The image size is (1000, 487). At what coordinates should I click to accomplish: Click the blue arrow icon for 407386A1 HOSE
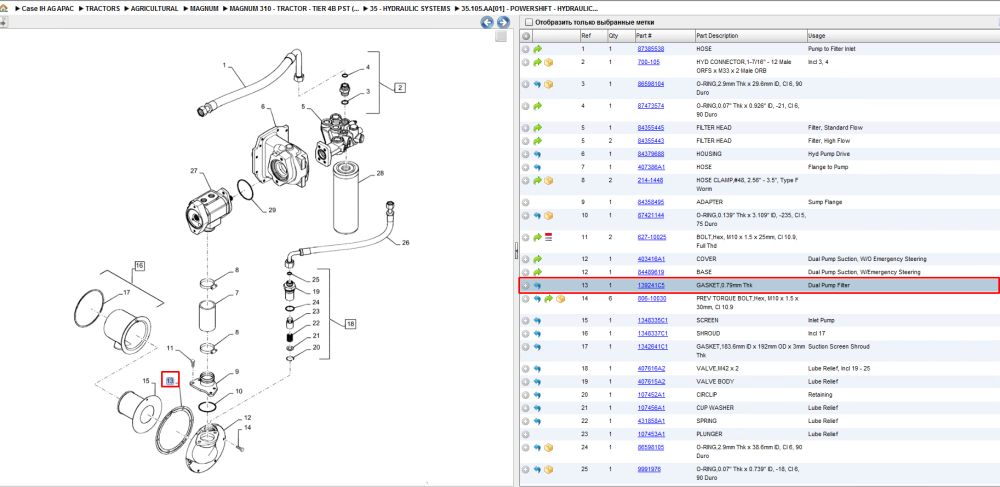coord(538,168)
